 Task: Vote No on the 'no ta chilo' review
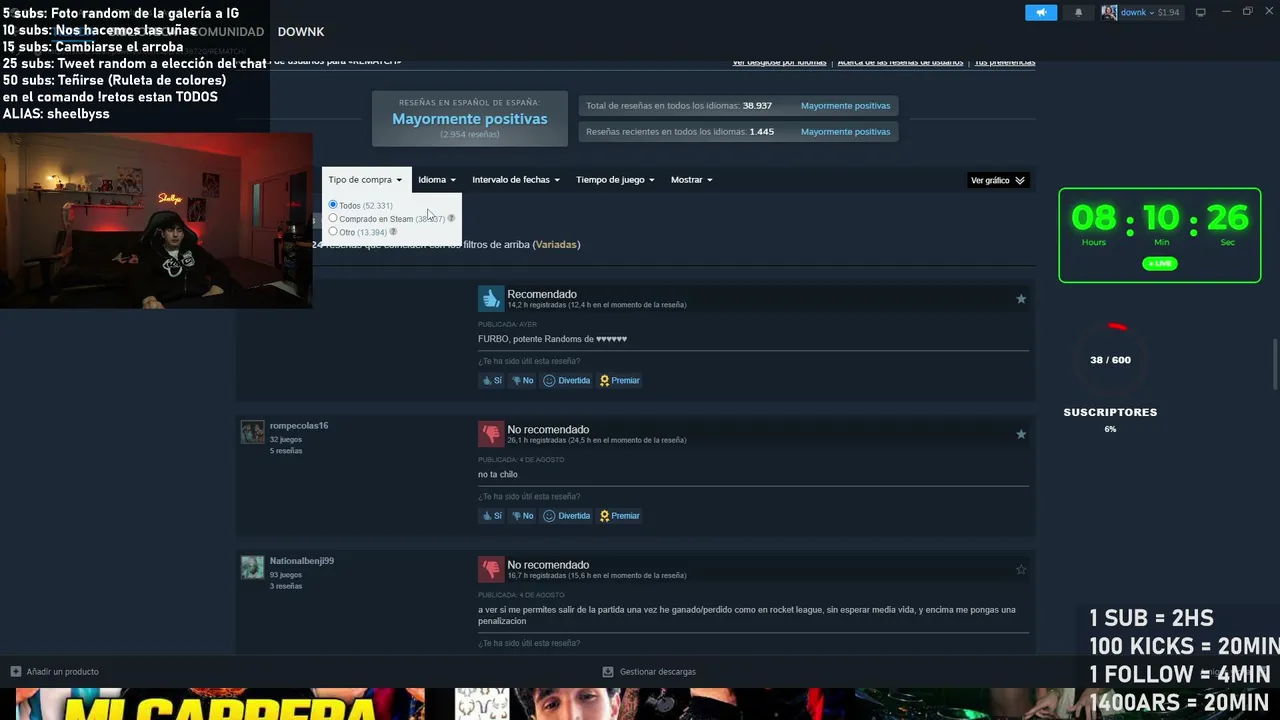(x=523, y=516)
